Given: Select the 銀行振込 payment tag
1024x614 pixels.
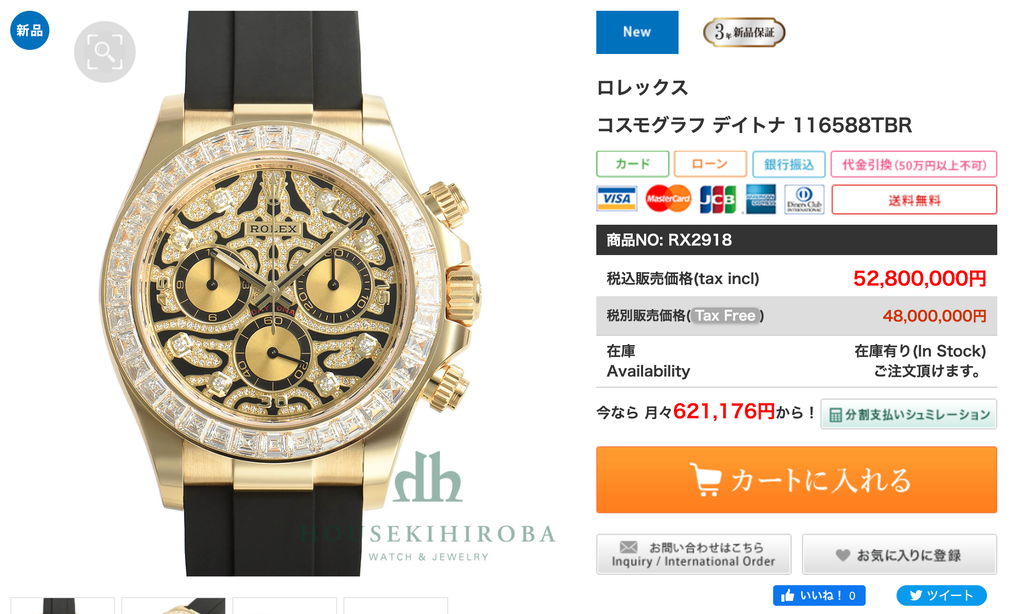Looking at the screenshot, I should [x=789, y=164].
